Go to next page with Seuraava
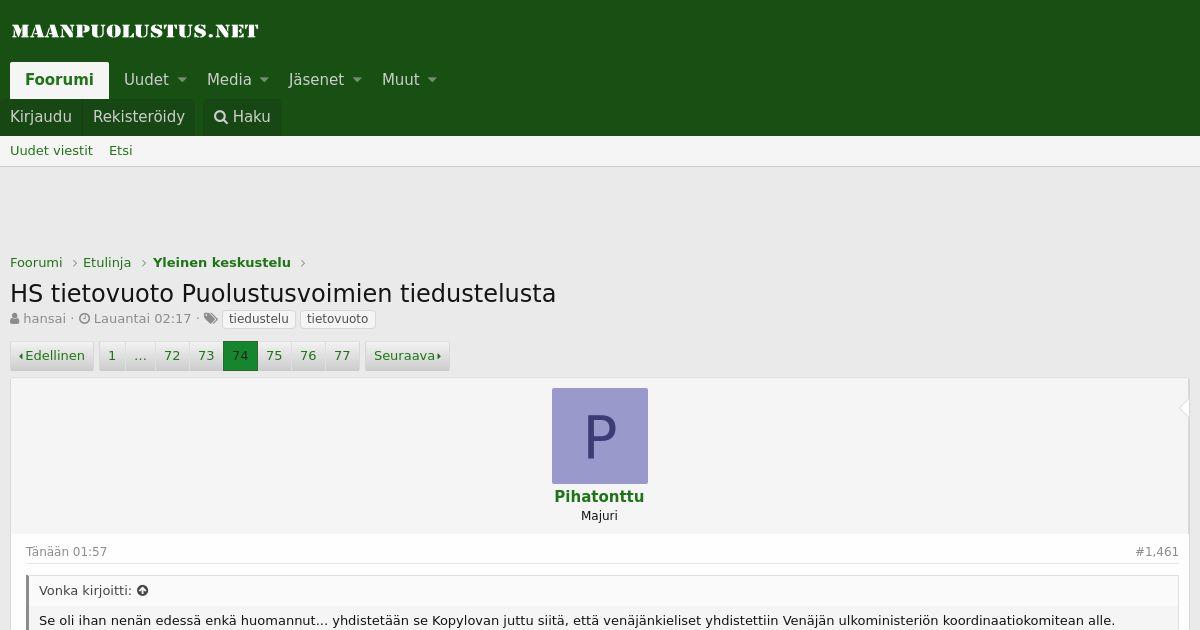This screenshot has width=1200, height=630. coord(407,356)
